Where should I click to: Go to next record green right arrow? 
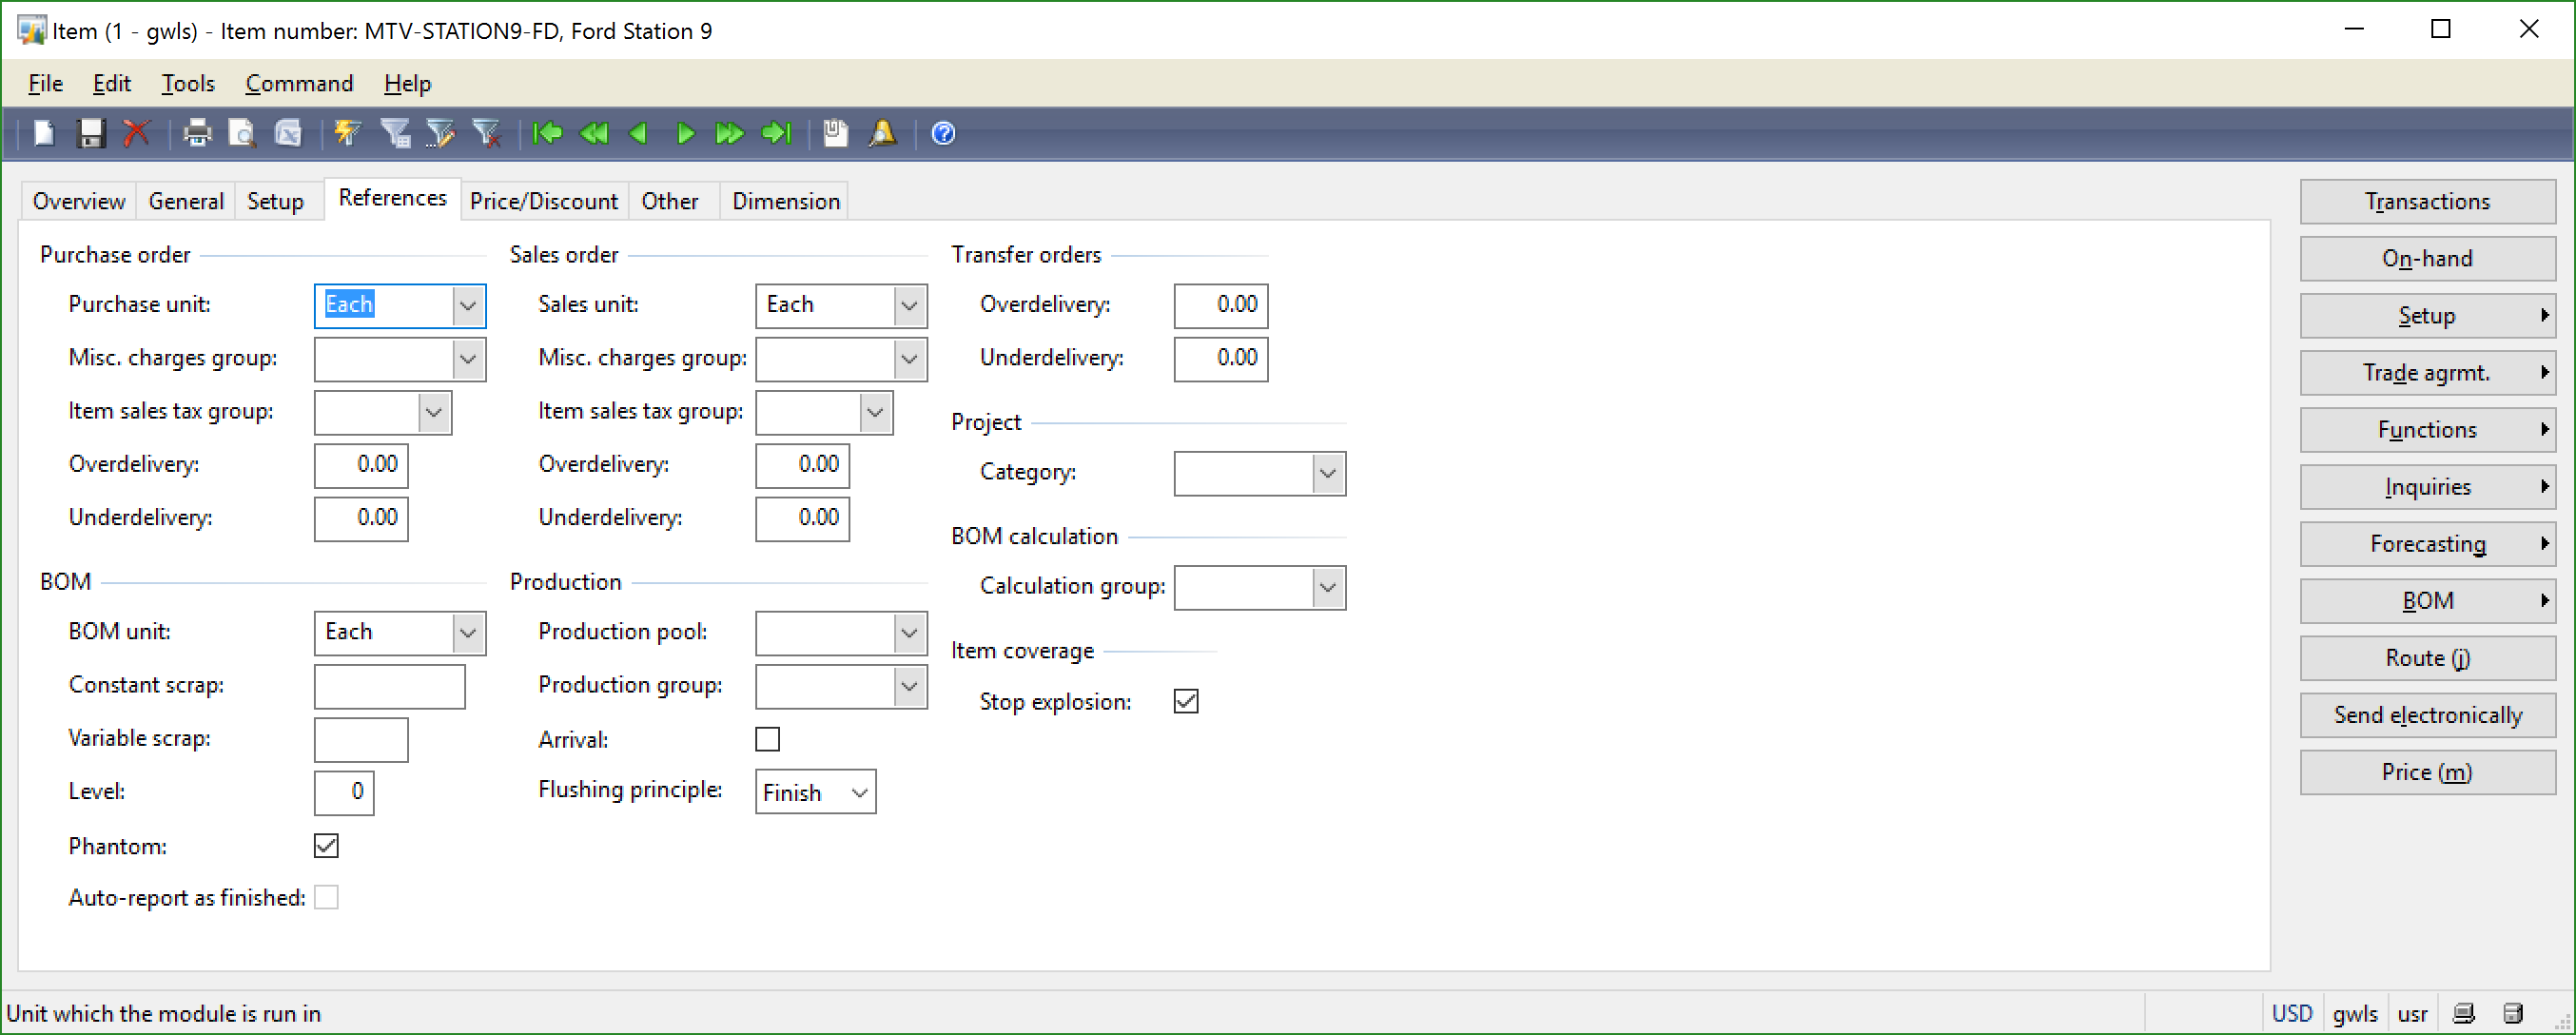685,133
